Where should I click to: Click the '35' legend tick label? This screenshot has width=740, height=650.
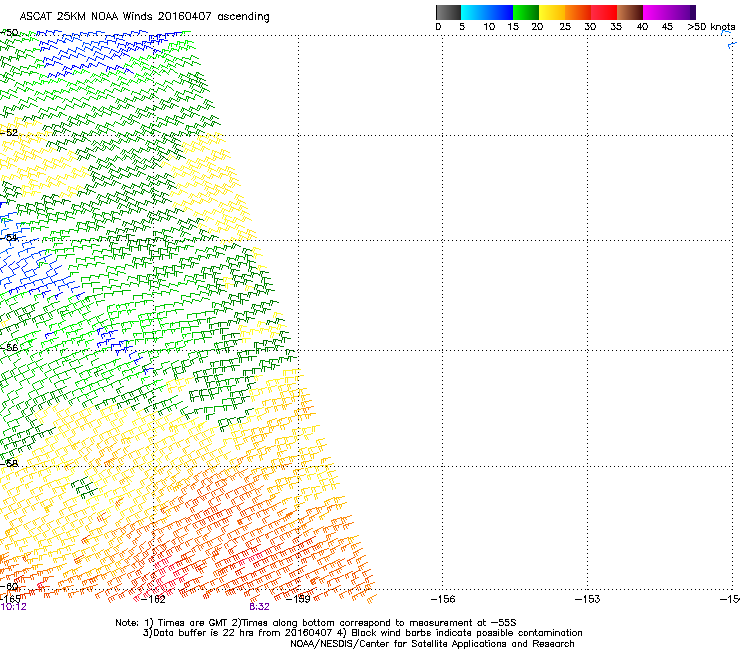(616, 27)
